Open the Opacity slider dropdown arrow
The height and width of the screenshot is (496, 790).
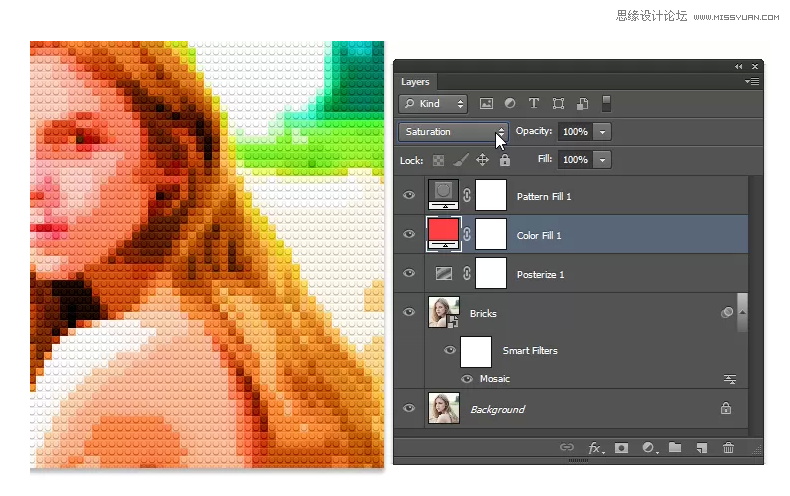(x=602, y=132)
